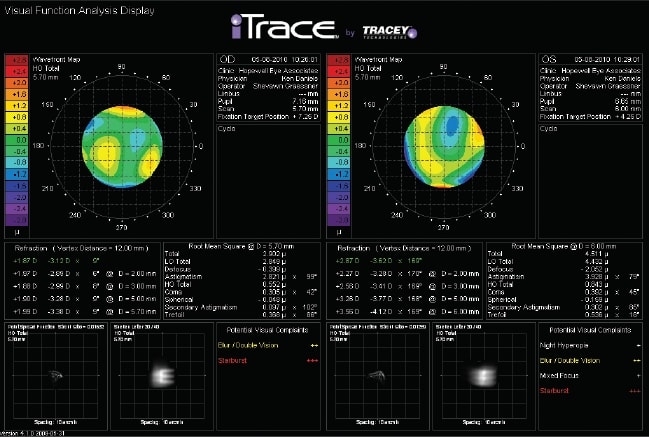Click OD RMS Total value 2.902 µ
Viewport: 649px width, 437px height.
click(x=274, y=254)
